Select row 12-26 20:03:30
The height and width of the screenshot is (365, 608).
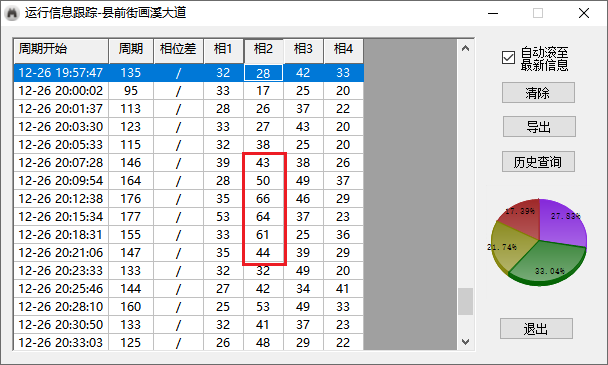188,127
